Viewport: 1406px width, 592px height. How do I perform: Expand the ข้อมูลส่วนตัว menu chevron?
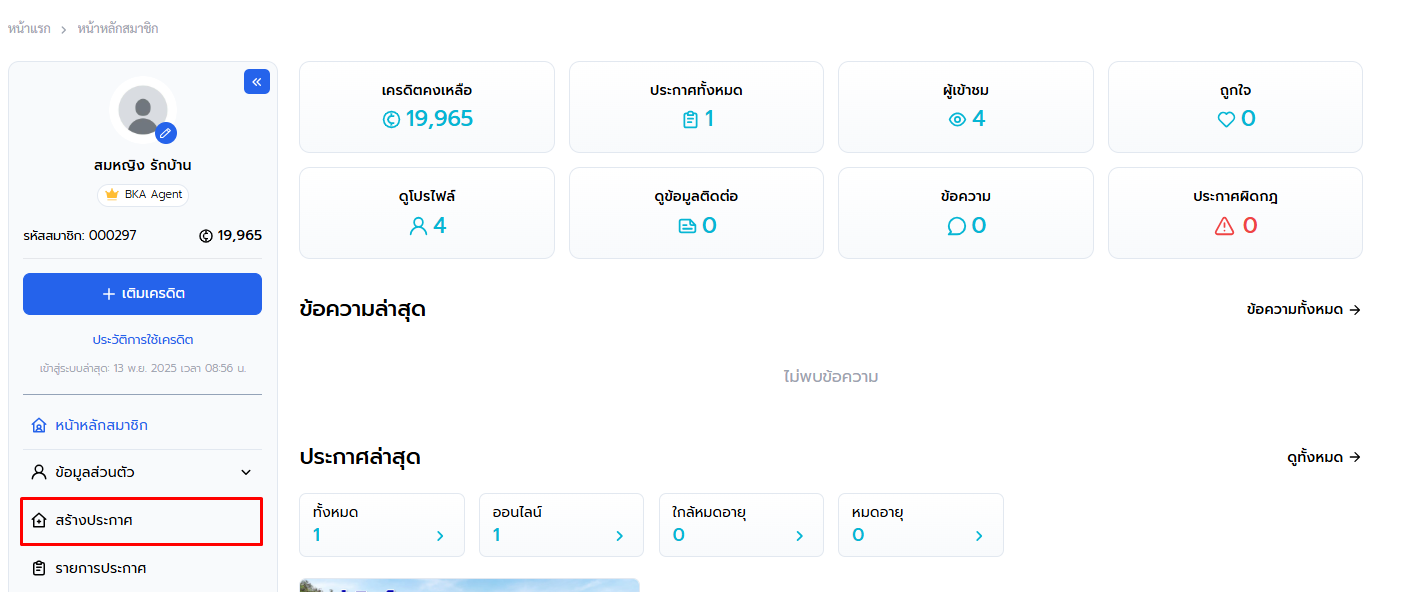(246, 473)
